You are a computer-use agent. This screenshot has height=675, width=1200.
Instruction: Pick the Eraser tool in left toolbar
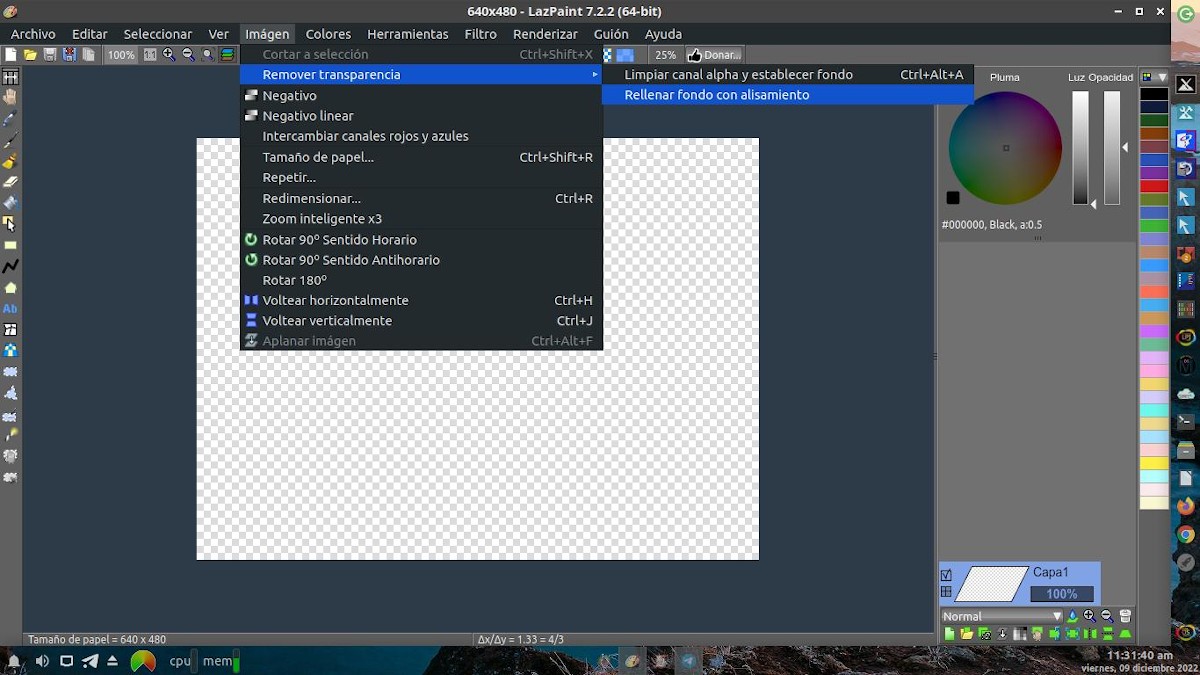point(10,182)
